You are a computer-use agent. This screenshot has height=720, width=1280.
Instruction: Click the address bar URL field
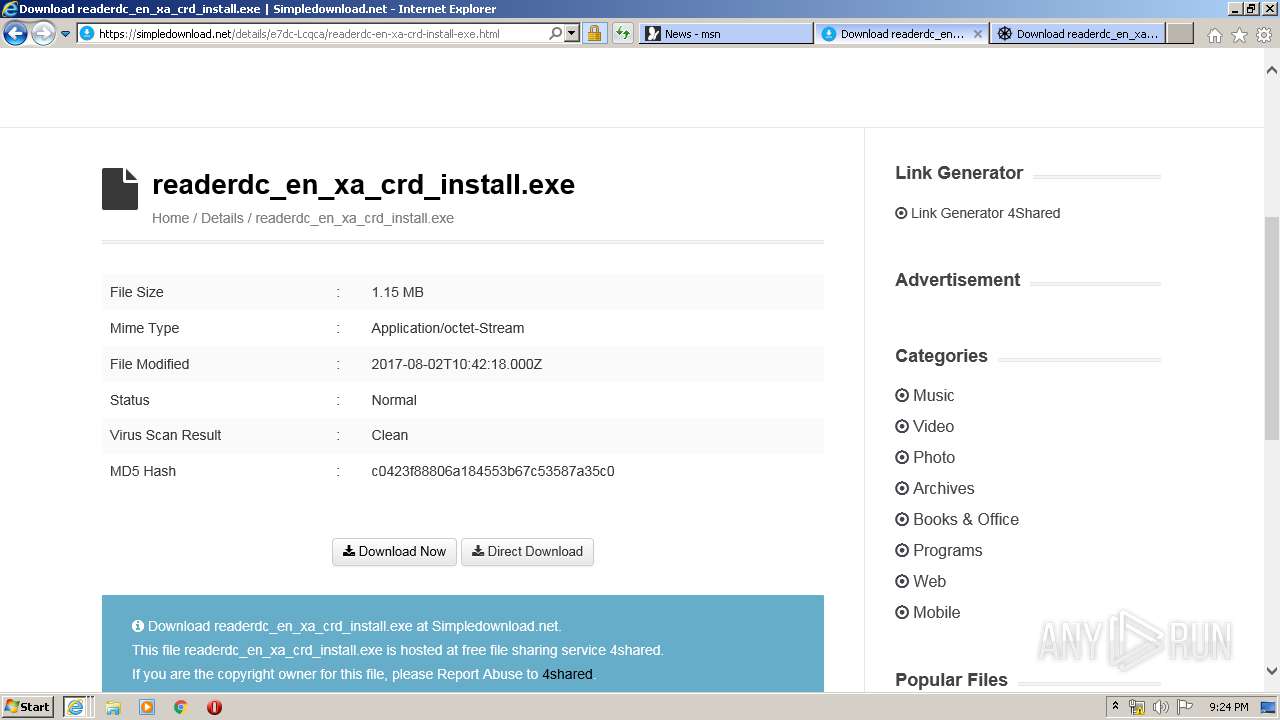click(x=313, y=33)
